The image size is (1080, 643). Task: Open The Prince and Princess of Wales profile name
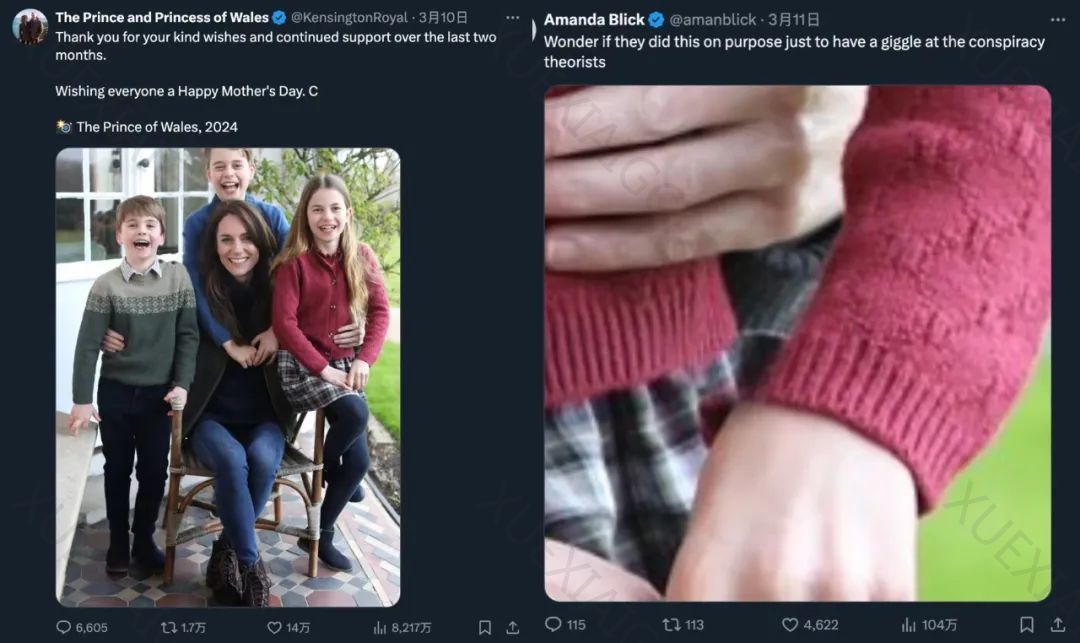click(x=162, y=17)
